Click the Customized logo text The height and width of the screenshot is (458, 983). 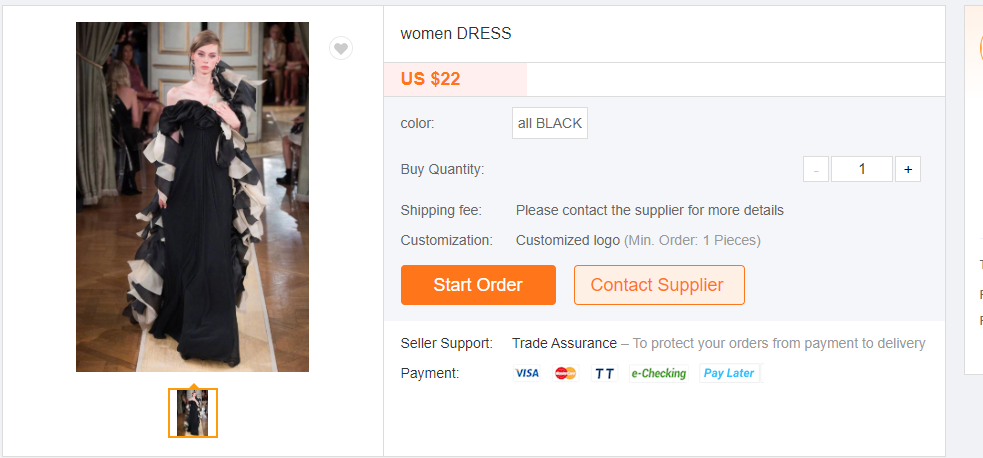[x=568, y=241]
